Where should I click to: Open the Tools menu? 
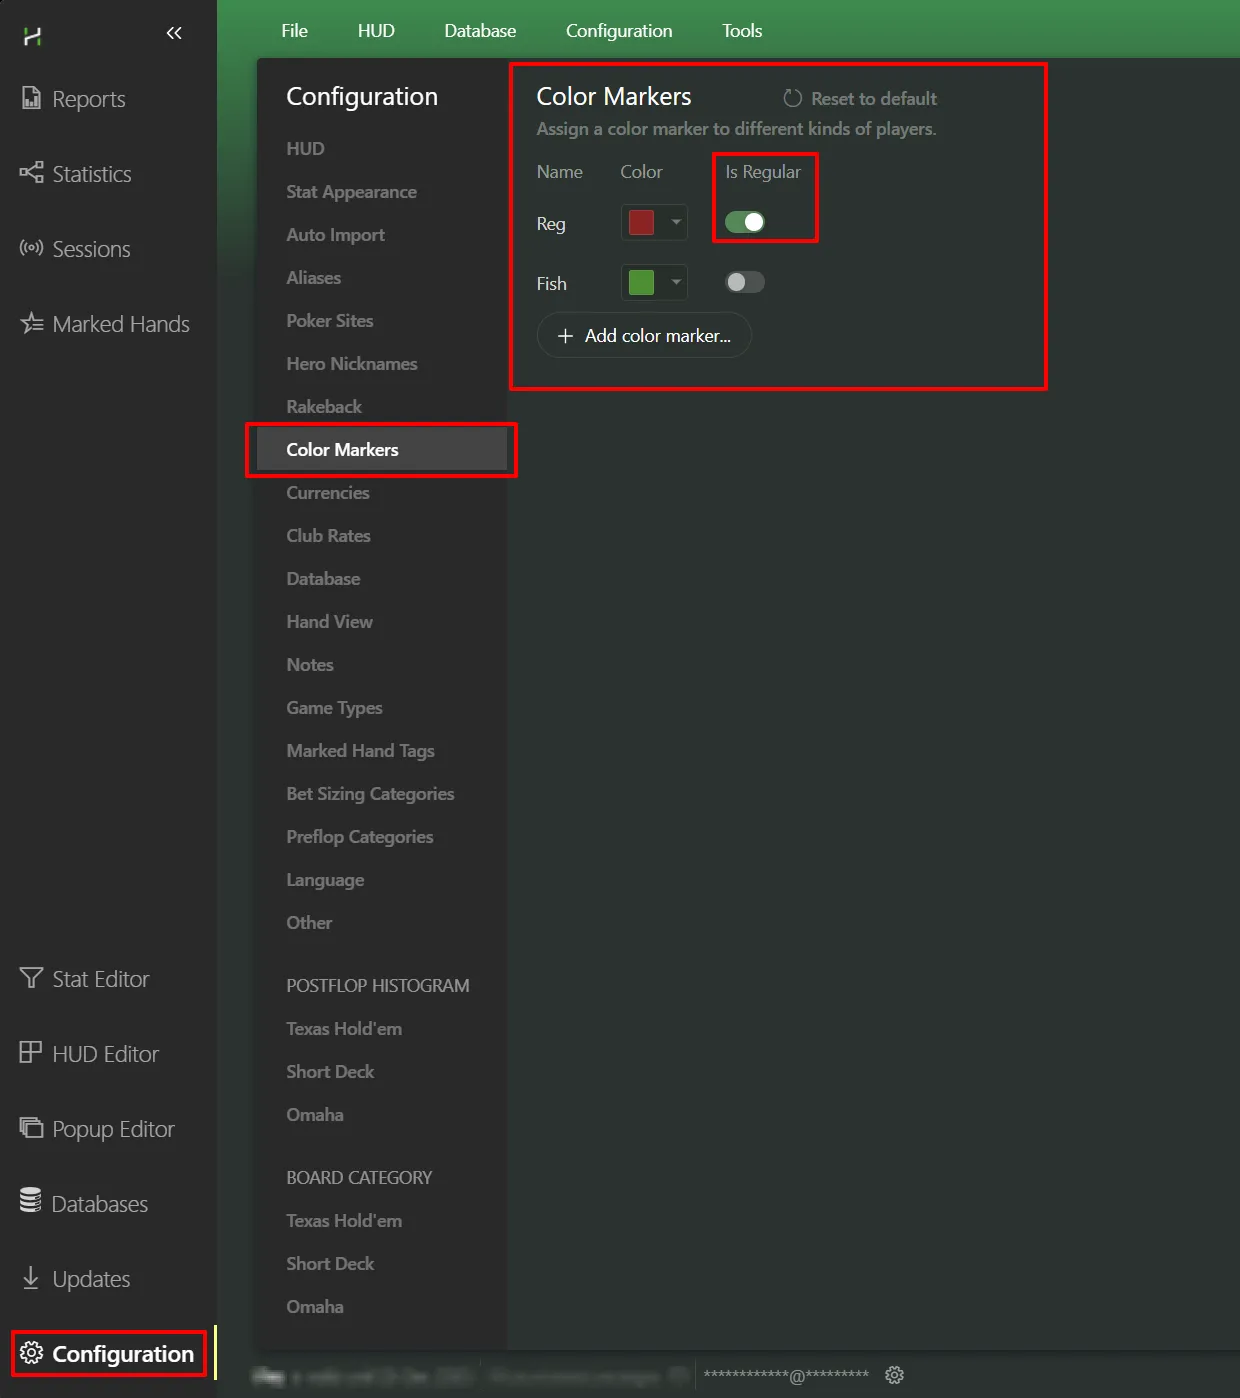742,31
